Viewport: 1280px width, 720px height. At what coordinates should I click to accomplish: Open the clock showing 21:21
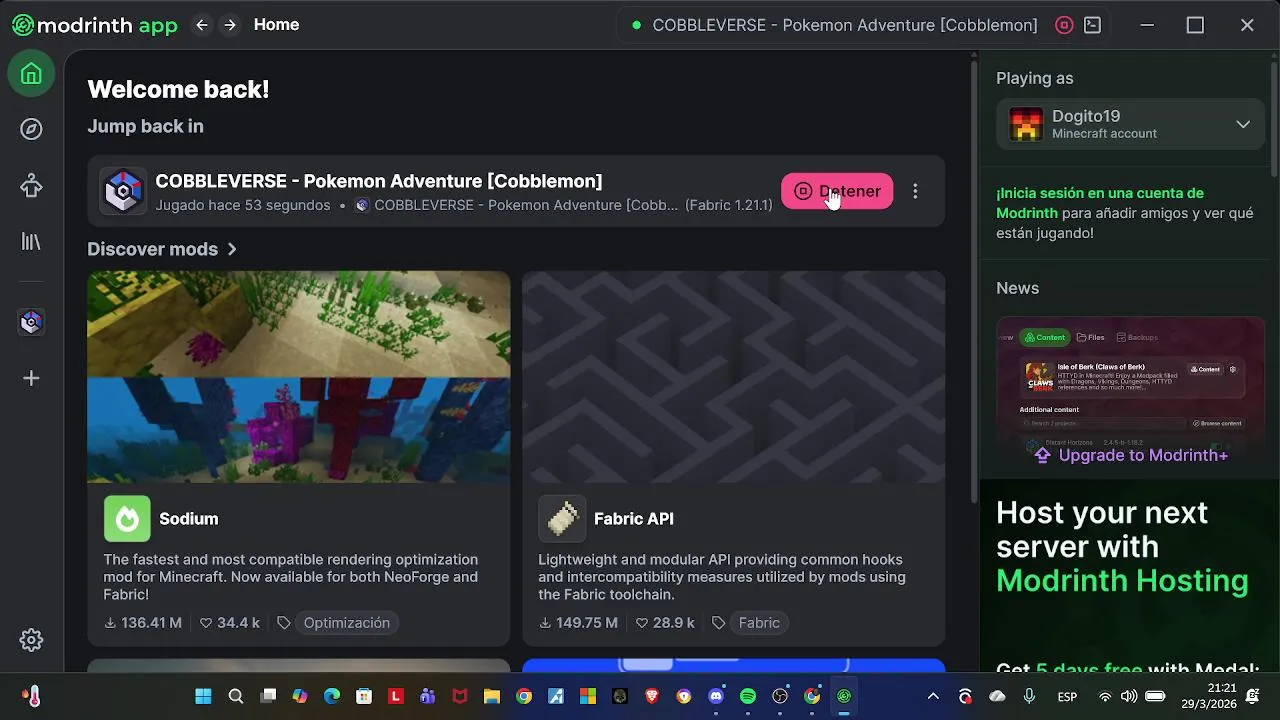(1209, 696)
